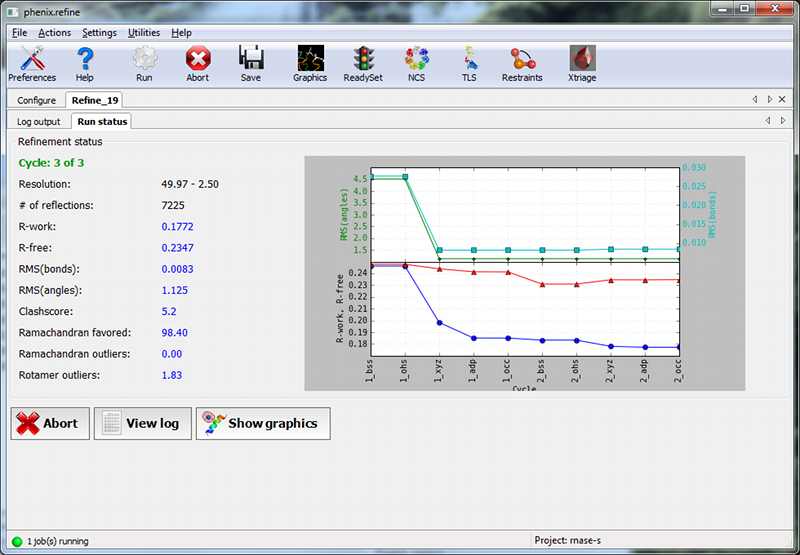Click the large Abort button

coord(50,423)
